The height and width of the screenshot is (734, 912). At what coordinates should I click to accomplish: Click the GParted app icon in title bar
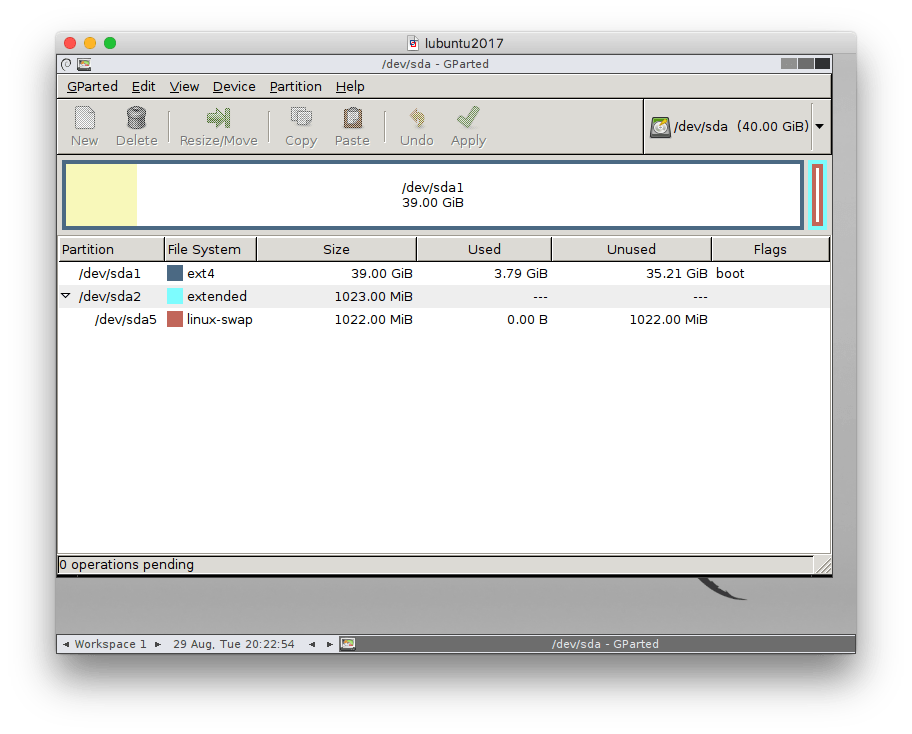[x=84, y=64]
